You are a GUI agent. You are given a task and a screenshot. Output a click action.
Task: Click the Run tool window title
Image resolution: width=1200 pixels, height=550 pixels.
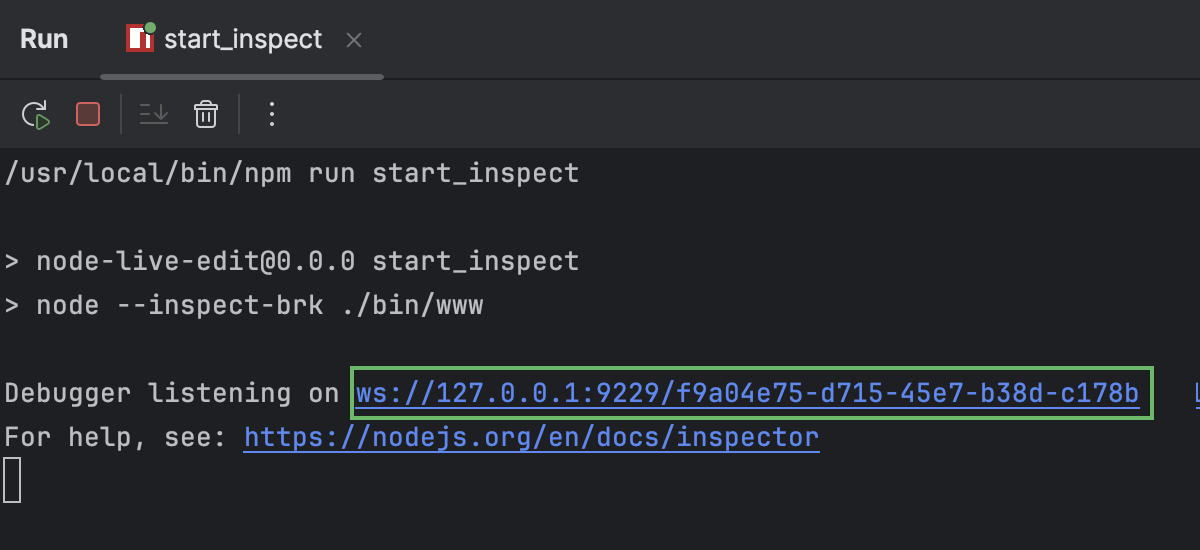(x=44, y=40)
